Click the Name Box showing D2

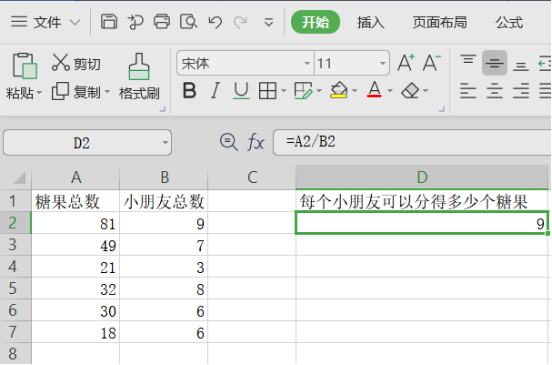click(82, 143)
